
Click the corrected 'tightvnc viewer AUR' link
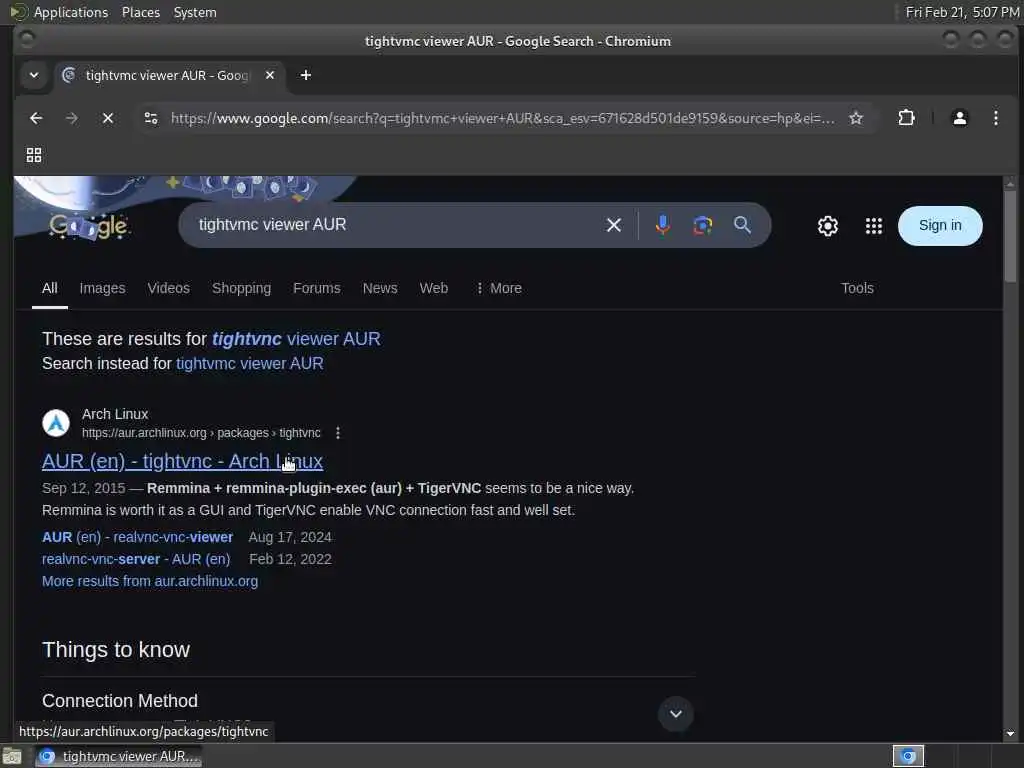coord(296,339)
